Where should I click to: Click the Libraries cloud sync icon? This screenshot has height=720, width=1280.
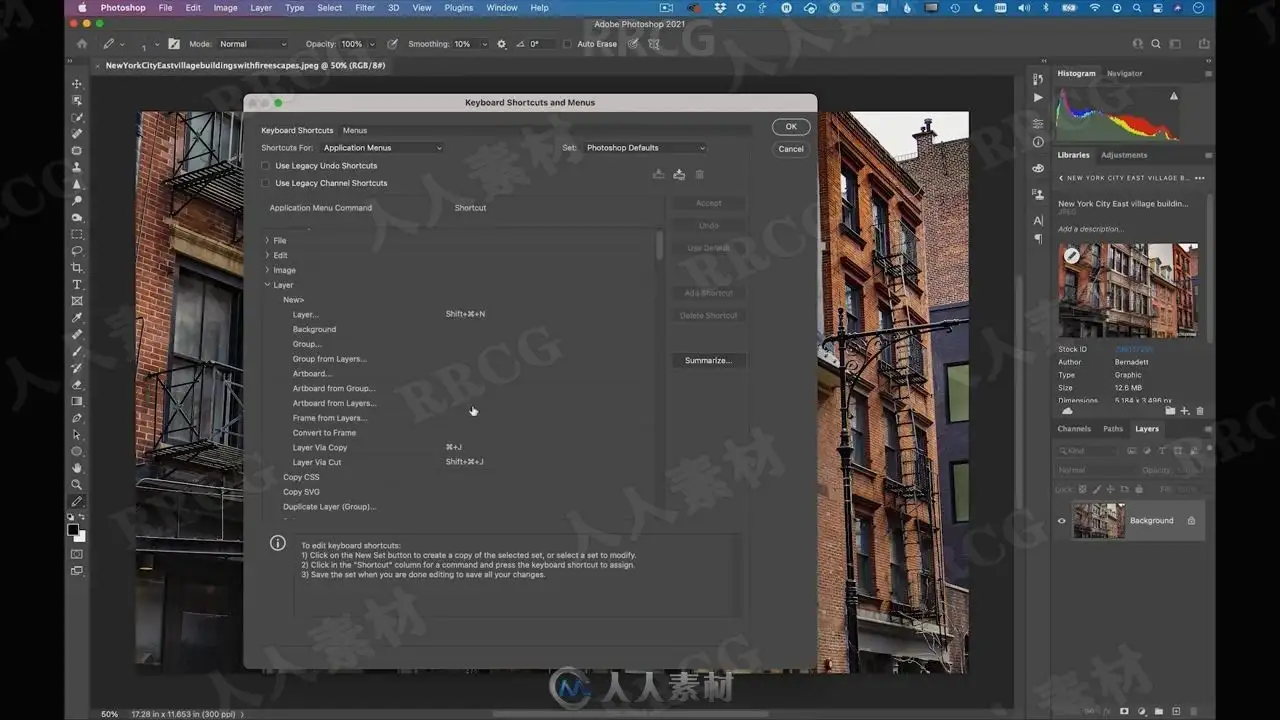click(1067, 411)
